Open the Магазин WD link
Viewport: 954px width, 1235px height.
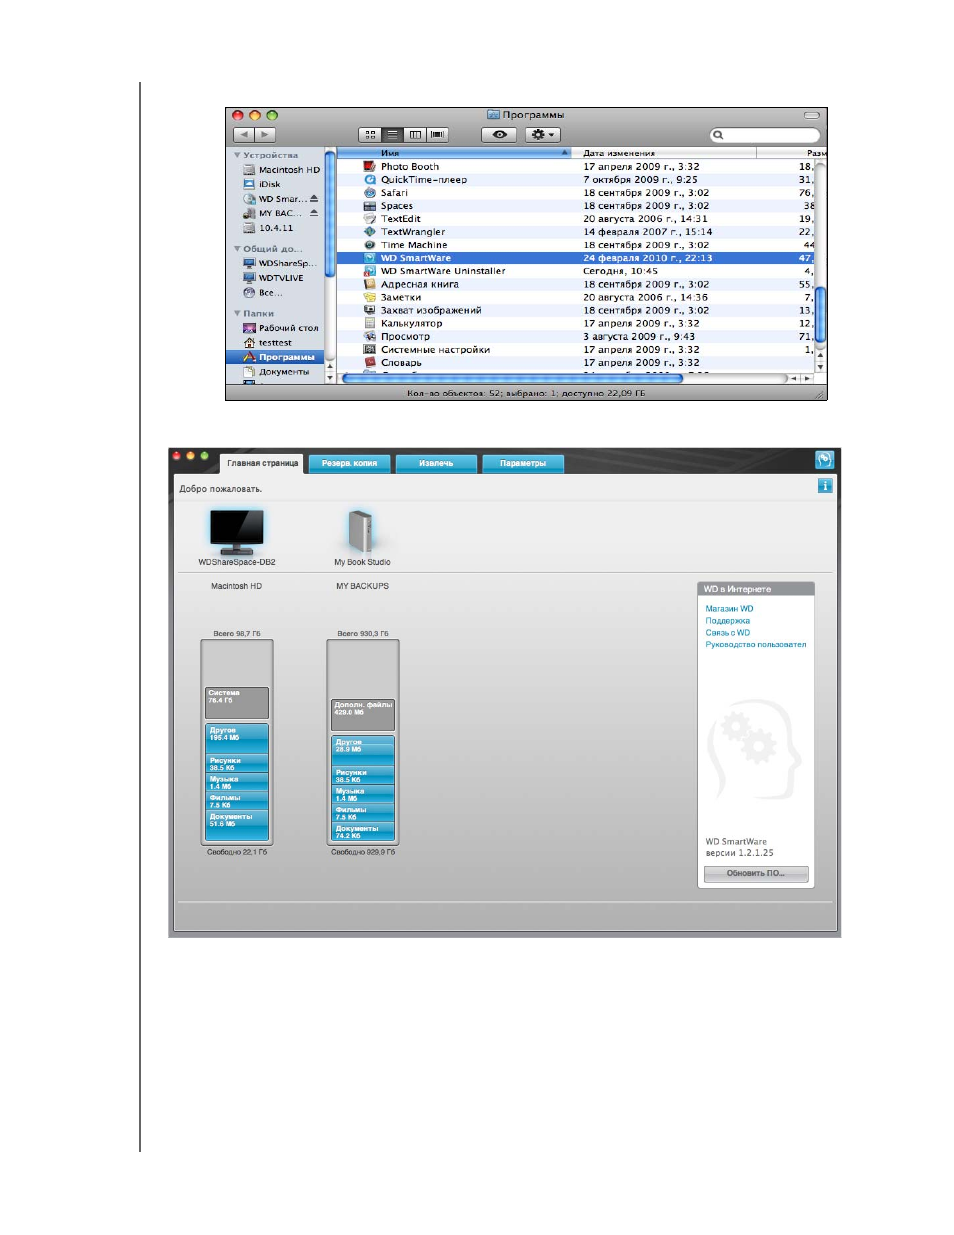(729, 609)
